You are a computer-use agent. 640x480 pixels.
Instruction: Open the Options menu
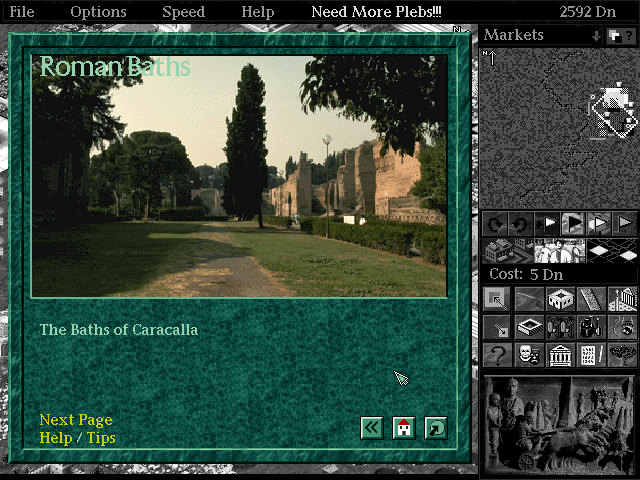click(x=98, y=11)
